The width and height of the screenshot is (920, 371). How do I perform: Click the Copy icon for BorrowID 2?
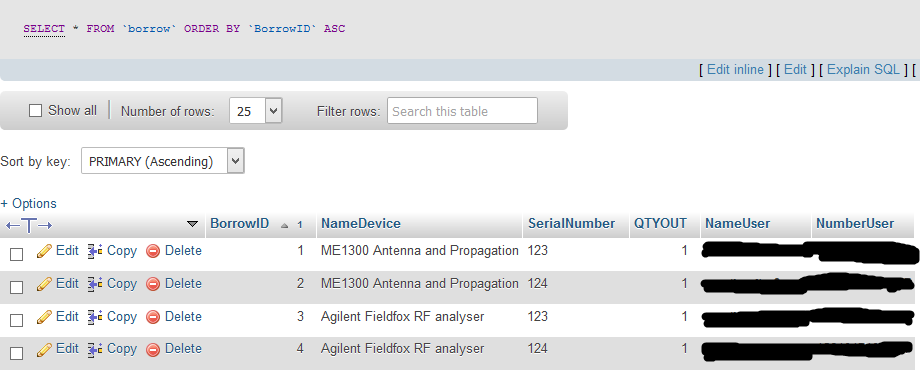[x=95, y=284]
